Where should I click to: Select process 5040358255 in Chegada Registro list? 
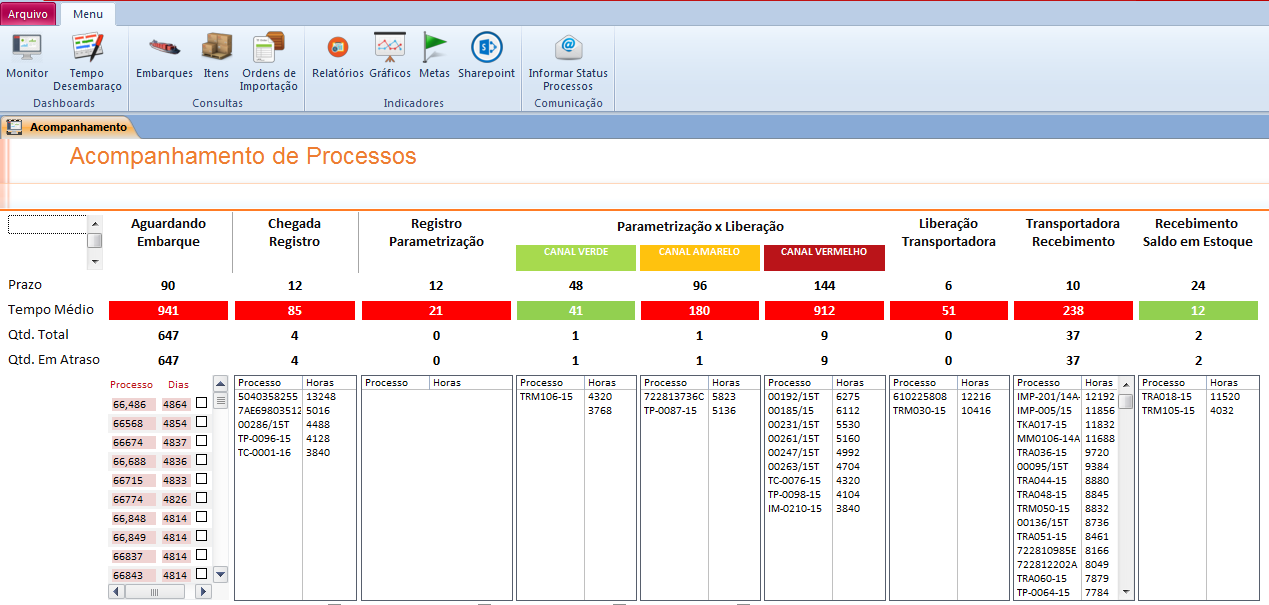(x=295, y=397)
